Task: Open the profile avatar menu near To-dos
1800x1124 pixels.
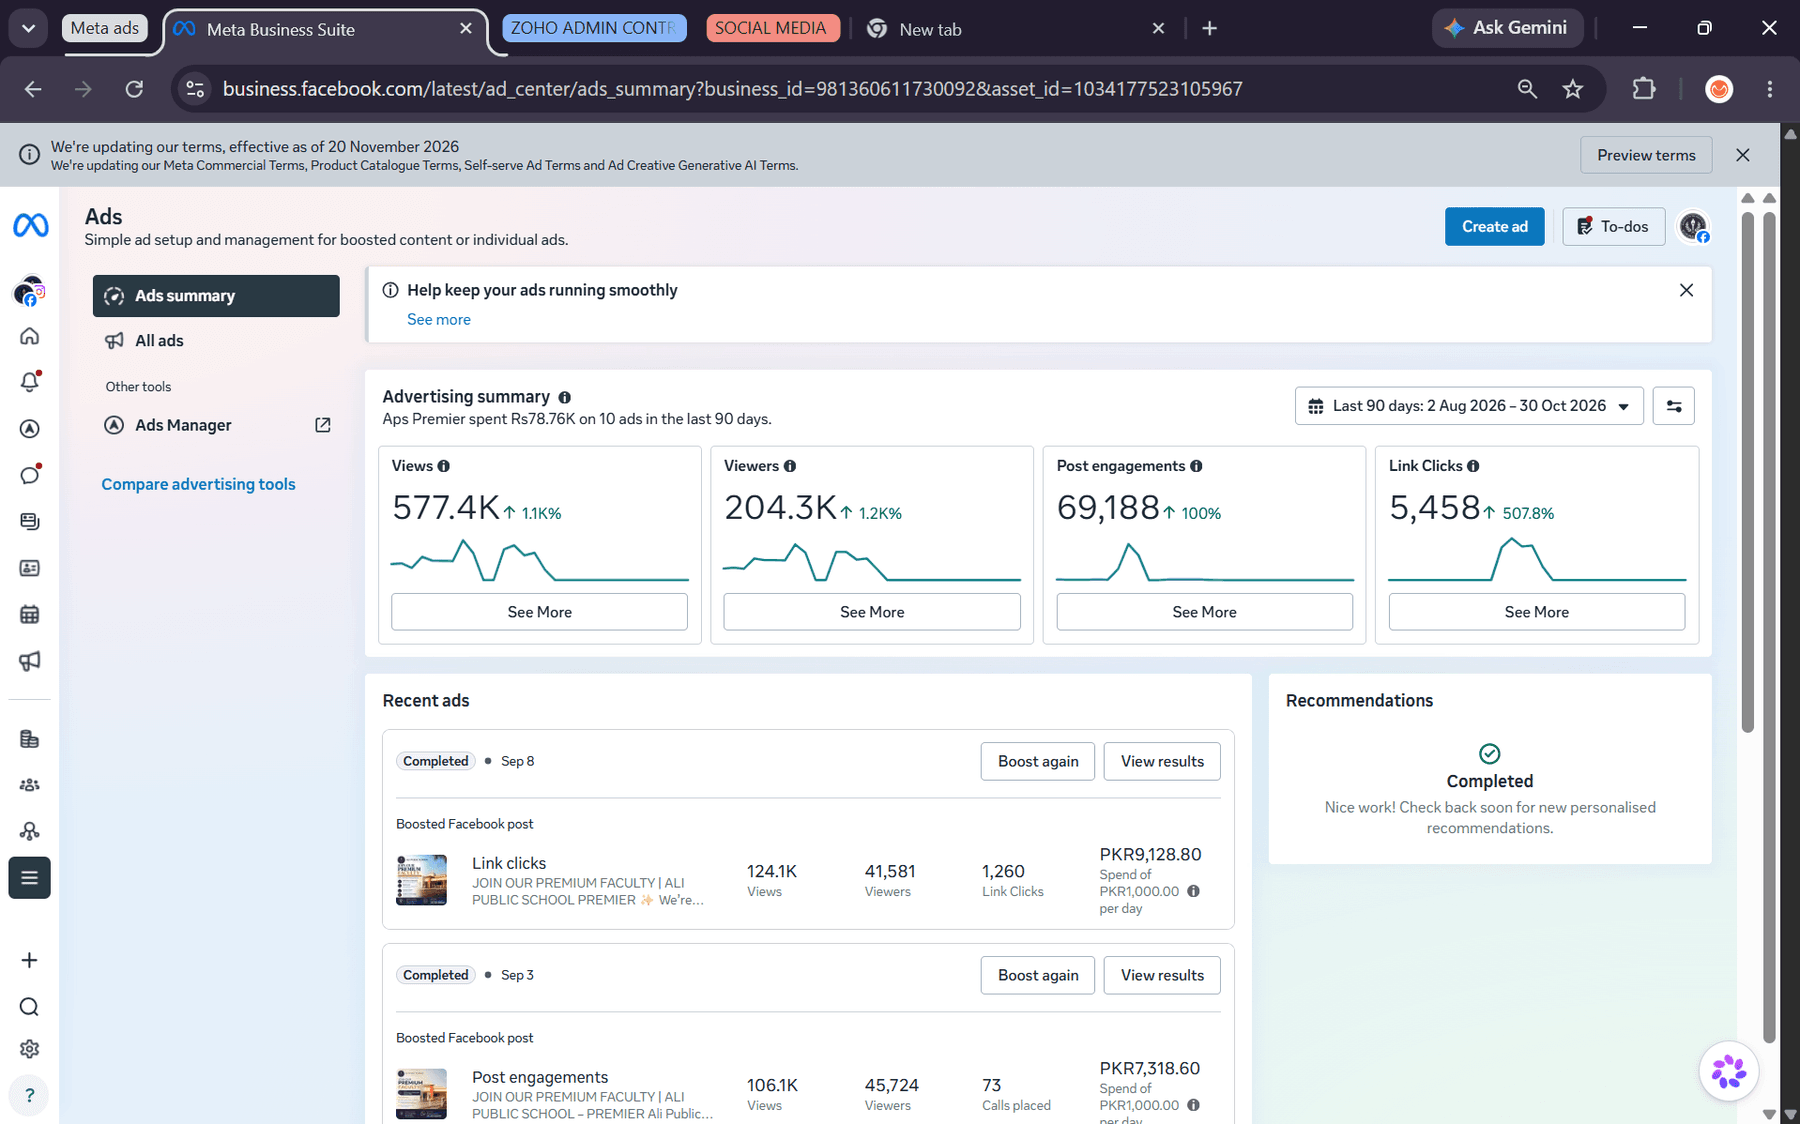Action: coord(1694,227)
